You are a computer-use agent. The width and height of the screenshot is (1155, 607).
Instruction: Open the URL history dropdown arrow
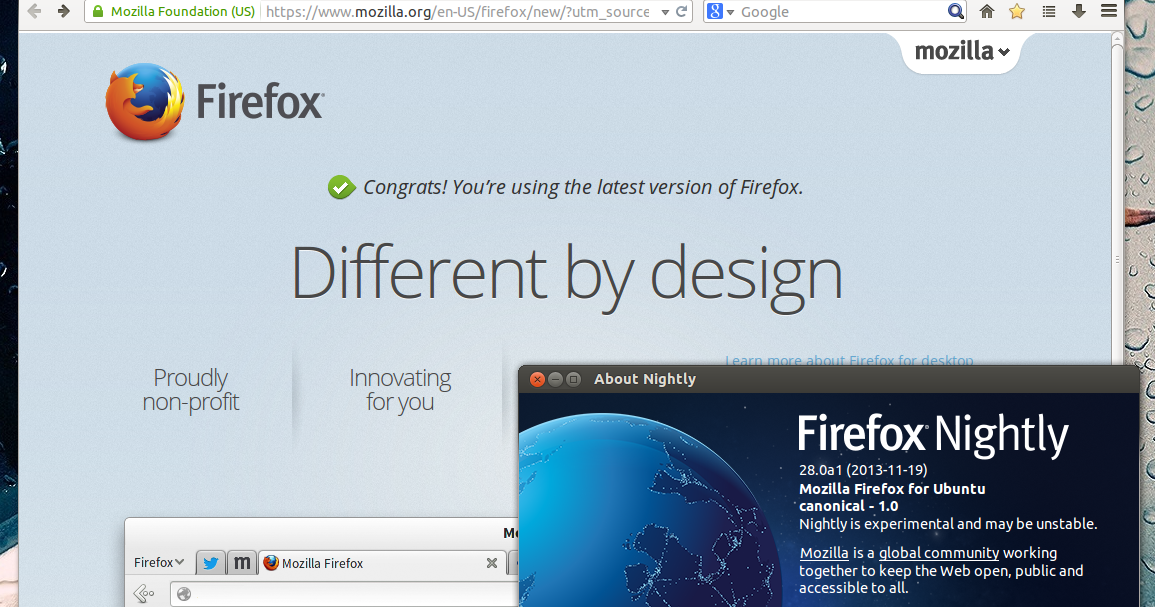pyautogui.click(x=665, y=12)
